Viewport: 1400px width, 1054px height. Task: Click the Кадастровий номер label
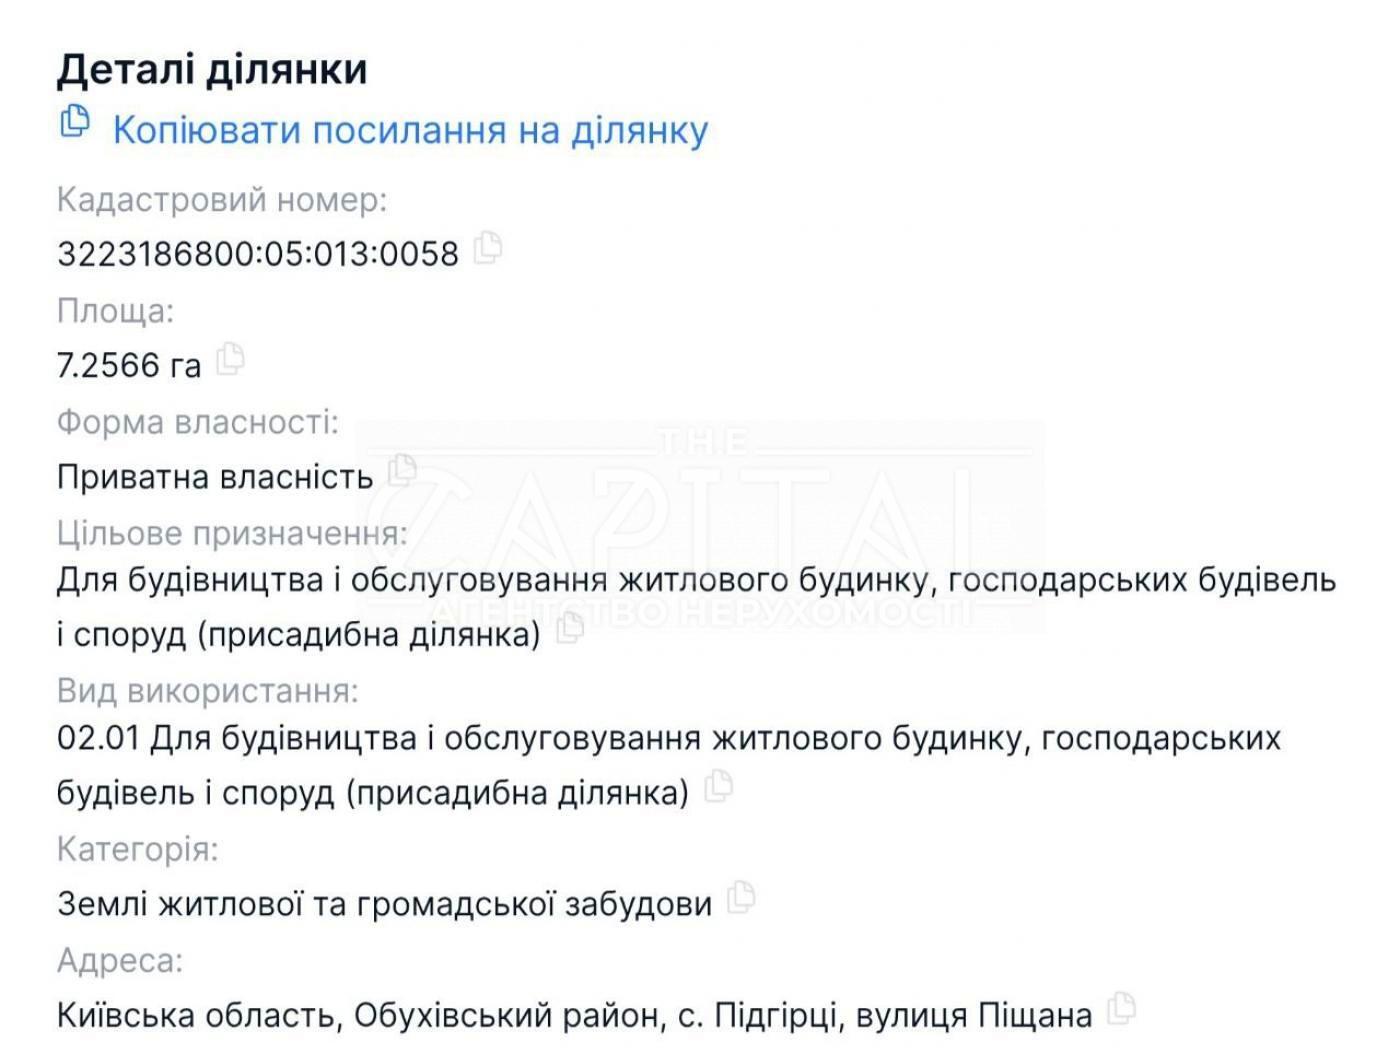[221, 200]
